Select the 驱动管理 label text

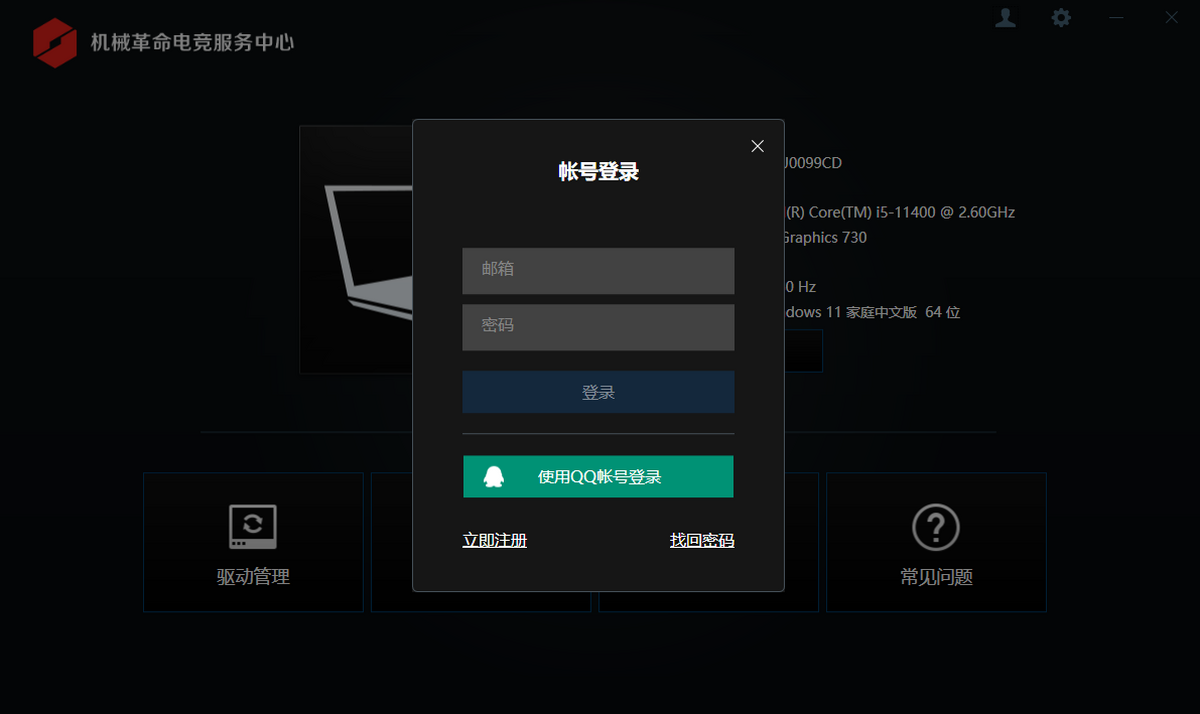(x=253, y=577)
